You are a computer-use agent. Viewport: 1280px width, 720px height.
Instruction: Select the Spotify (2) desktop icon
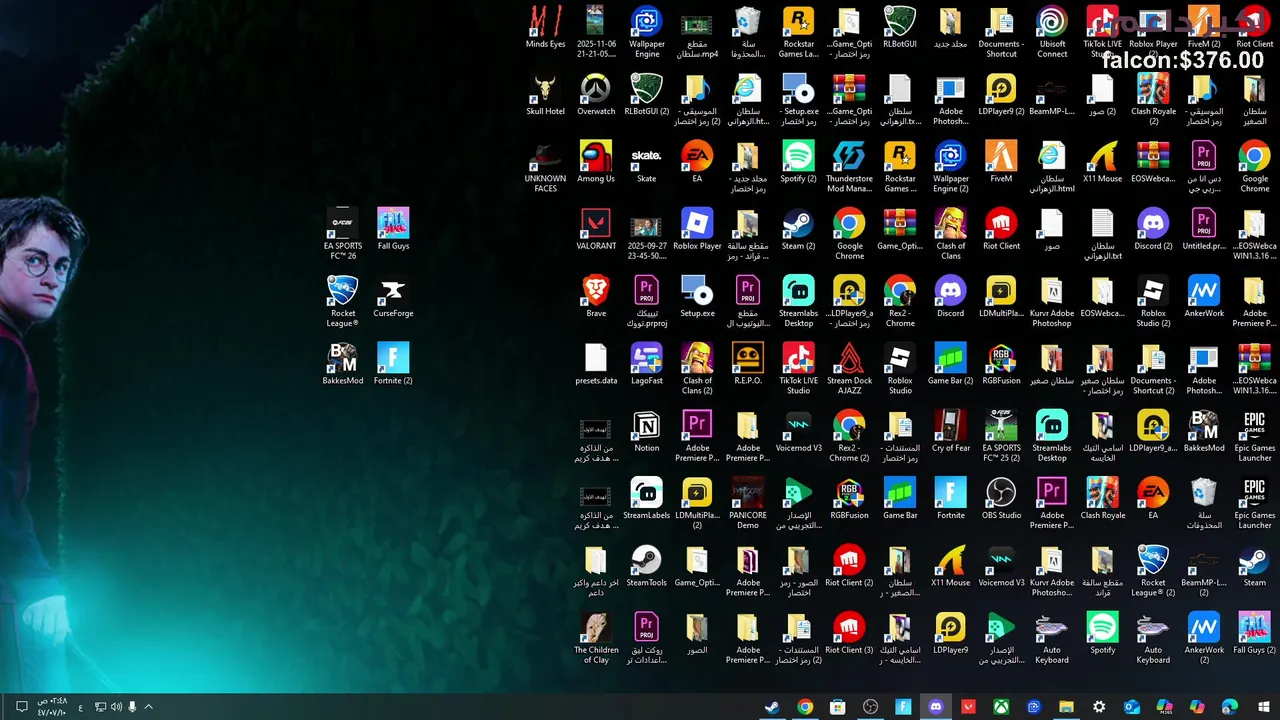pyautogui.click(x=798, y=162)
